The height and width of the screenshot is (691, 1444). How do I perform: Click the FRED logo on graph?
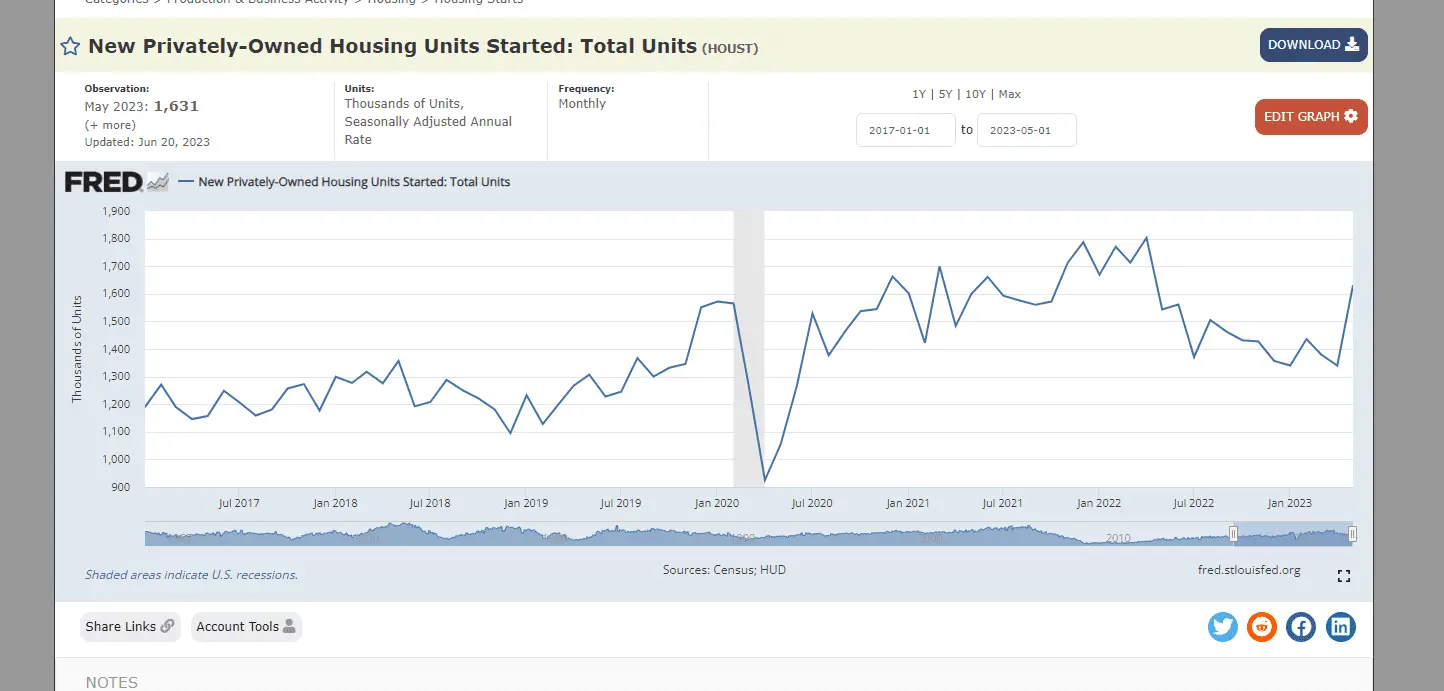[x=116, y=182]
